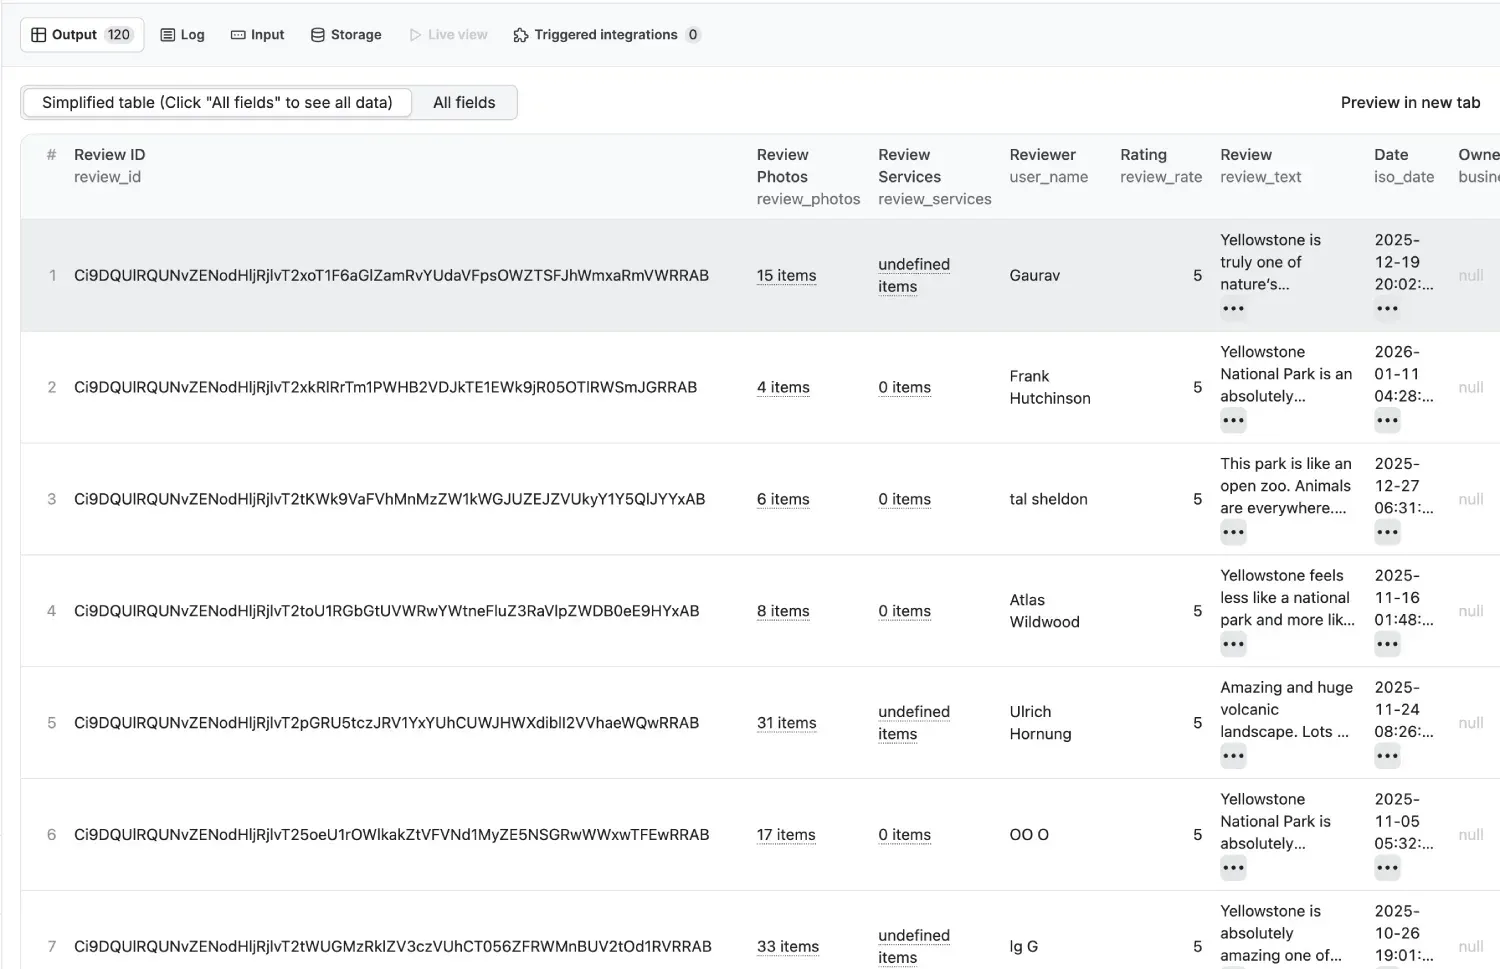1500x969 pixels.
Task: Switch to All fields view
Action: point(464,102)
